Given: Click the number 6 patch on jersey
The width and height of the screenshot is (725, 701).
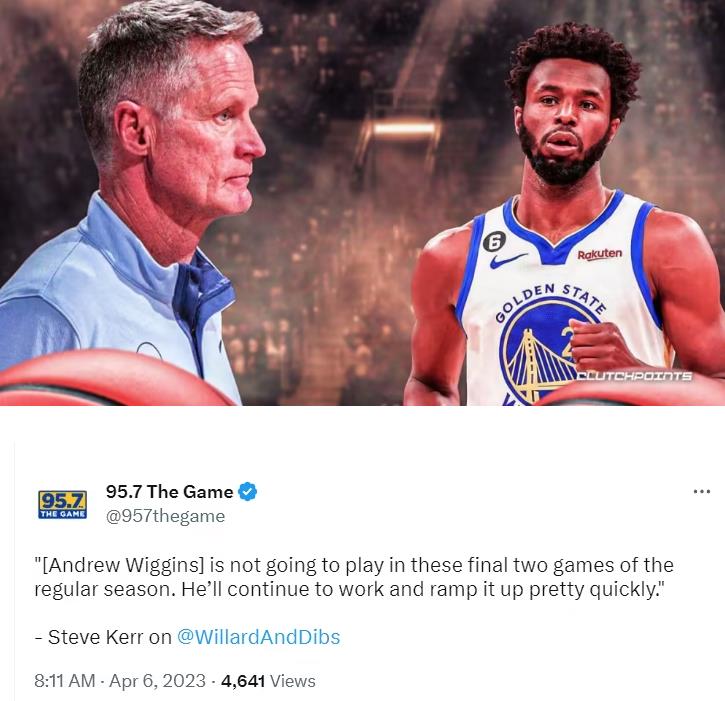Looking at the screenshot, I should click(x=494, y=242).
